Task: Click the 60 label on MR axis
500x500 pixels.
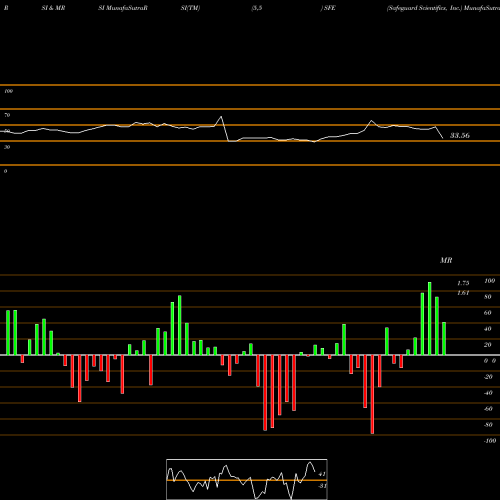Action: [488, 313]
